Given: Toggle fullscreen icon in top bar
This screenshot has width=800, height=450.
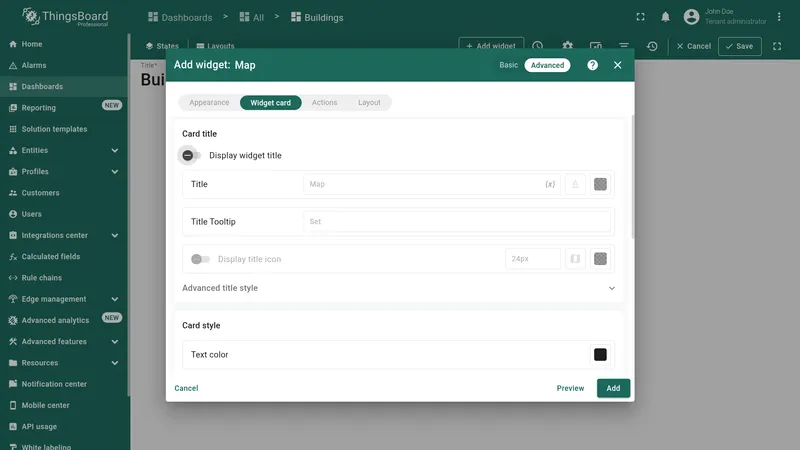Looking at the screenshot, I should pos(640,17).
